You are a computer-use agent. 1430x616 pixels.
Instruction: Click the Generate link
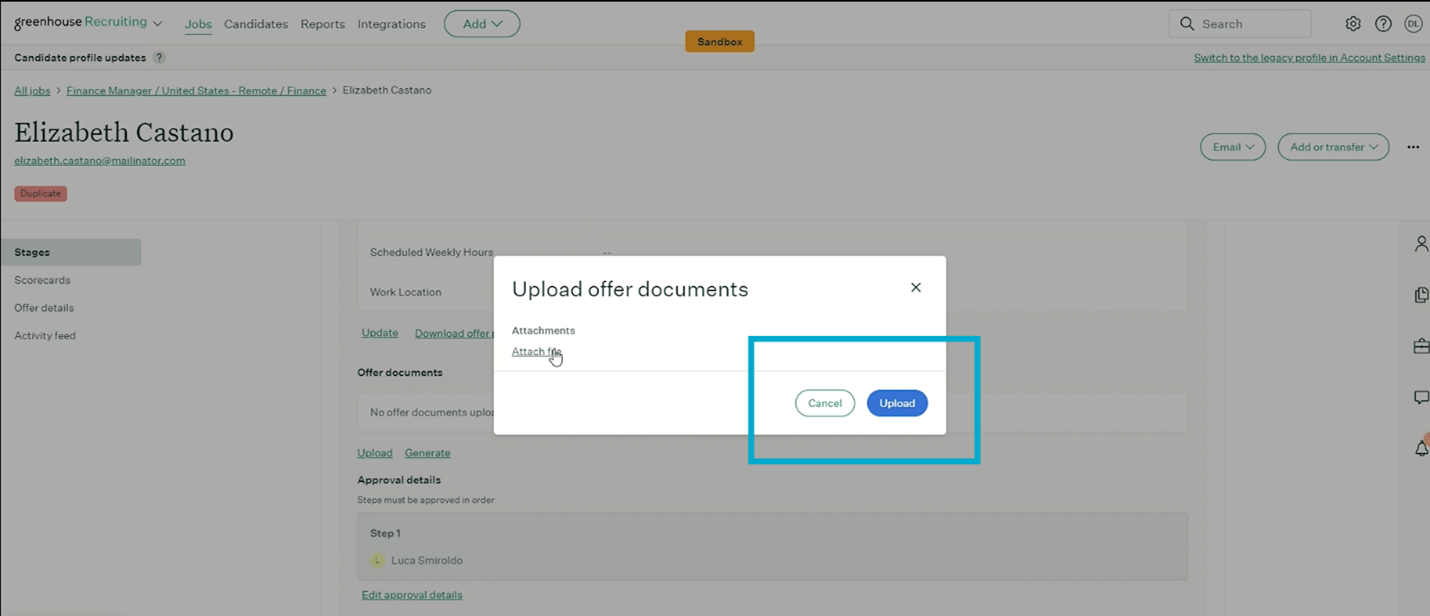point(427,453)
